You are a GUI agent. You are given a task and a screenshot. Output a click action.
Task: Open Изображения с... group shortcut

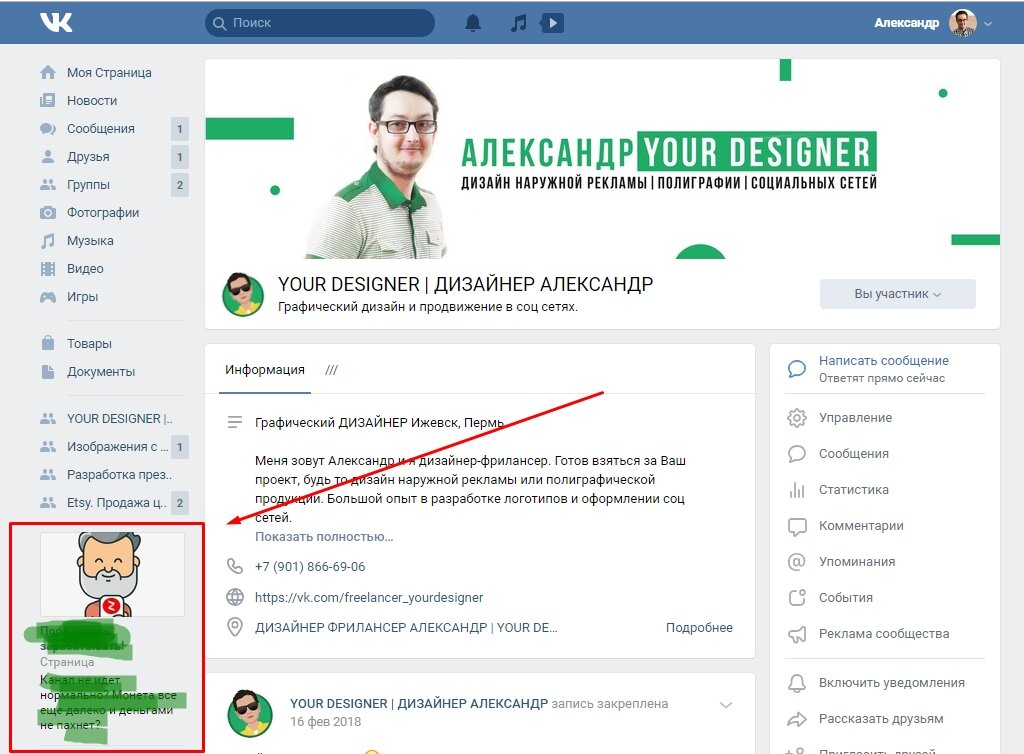coord(118,447)
